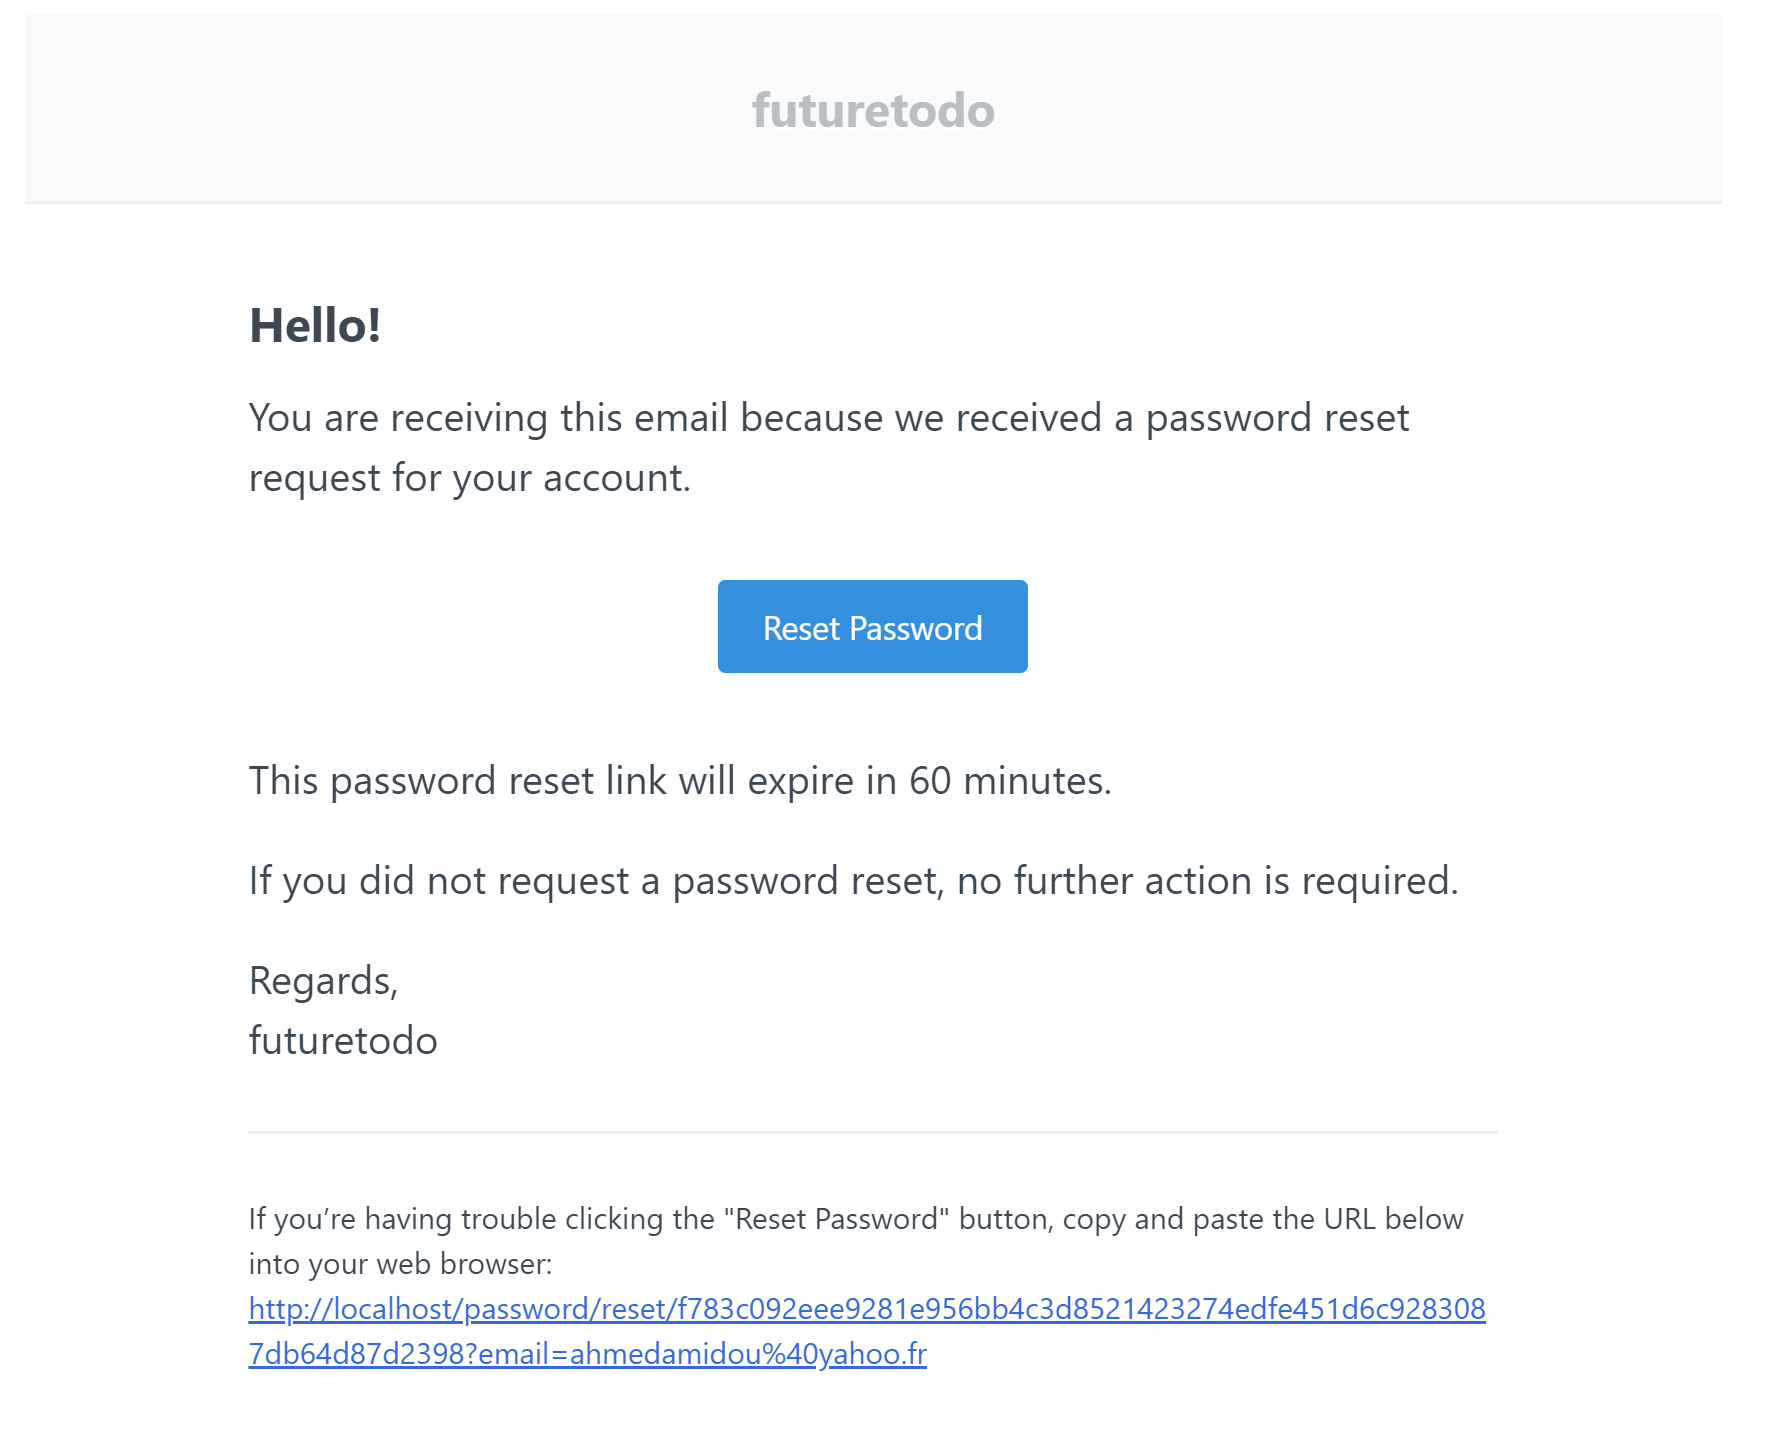Click the second line of the reset URL
The width and height of the screenshot is (1783, 1432).
coord(586,1355)
